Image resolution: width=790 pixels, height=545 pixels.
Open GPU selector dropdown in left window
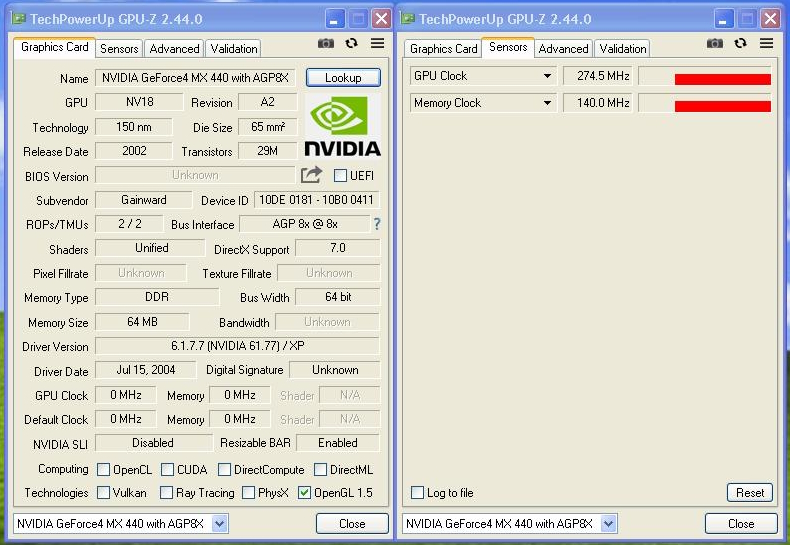(x=220, y=523)
